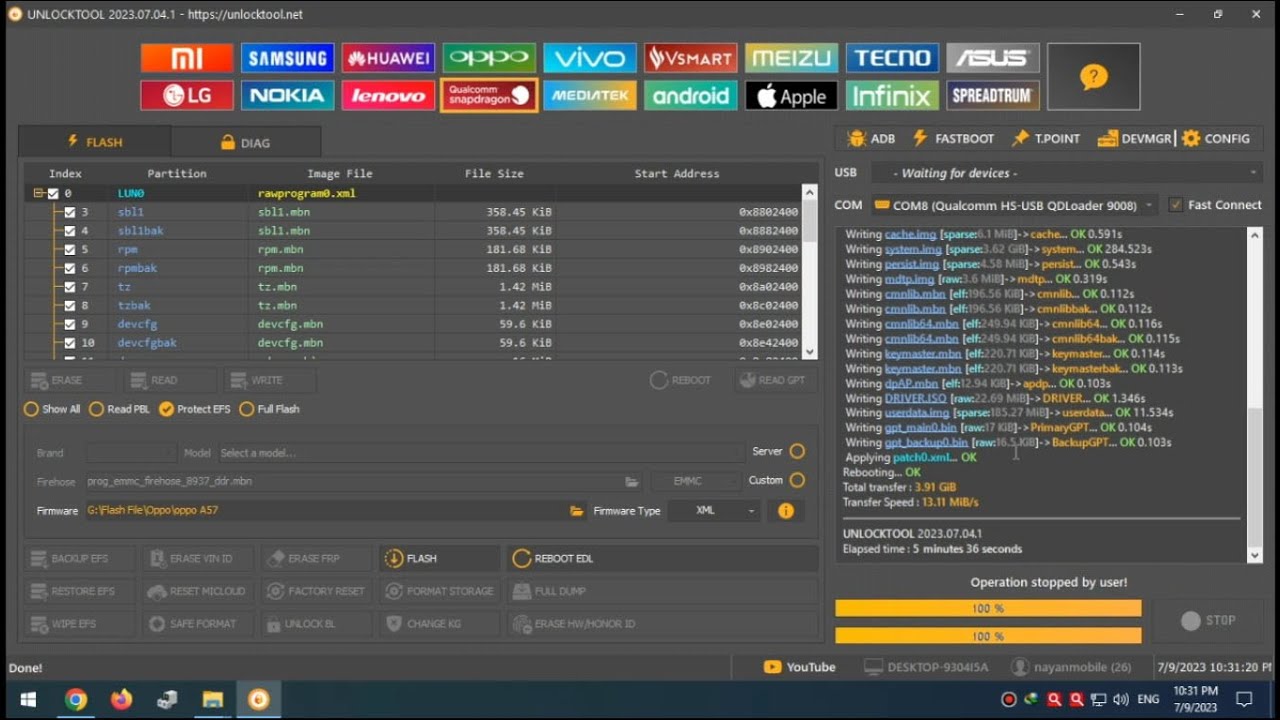Open the USB devices dropdown
The image size is (1280, 720).
tap(1066, 173)
